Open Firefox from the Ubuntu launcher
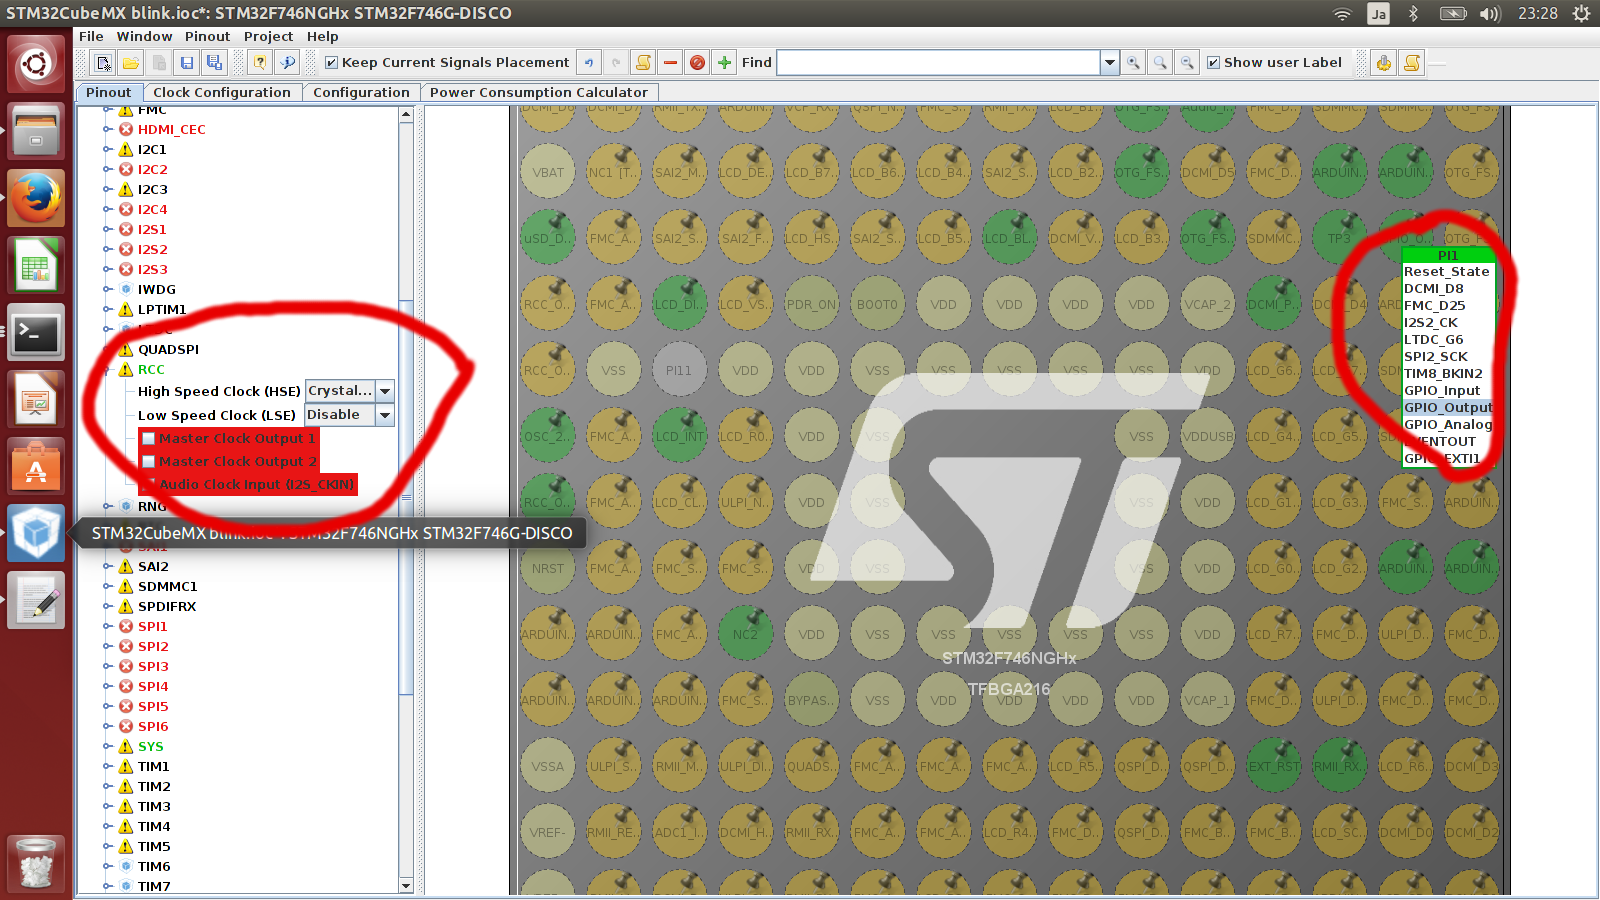 pos(37,198)
